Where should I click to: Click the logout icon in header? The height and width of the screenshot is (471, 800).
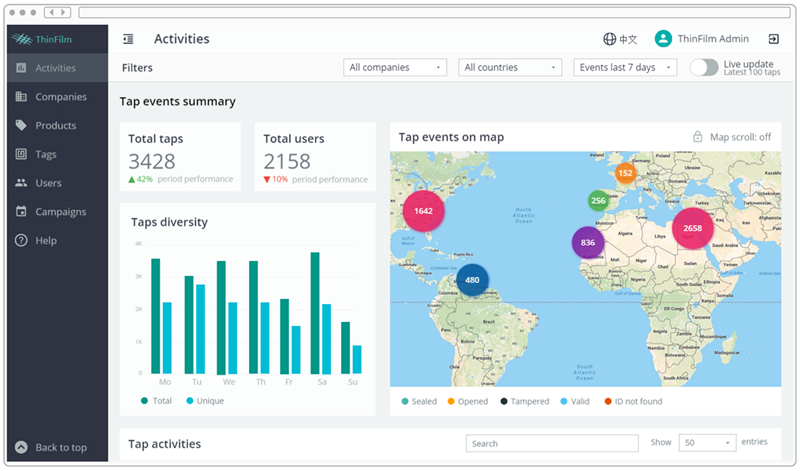click(773, 39)
